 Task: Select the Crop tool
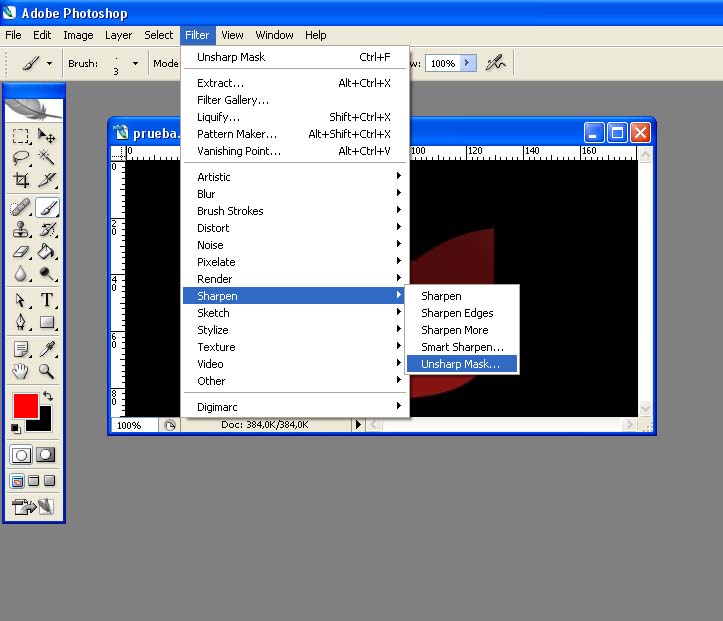[x=20, y=179]
